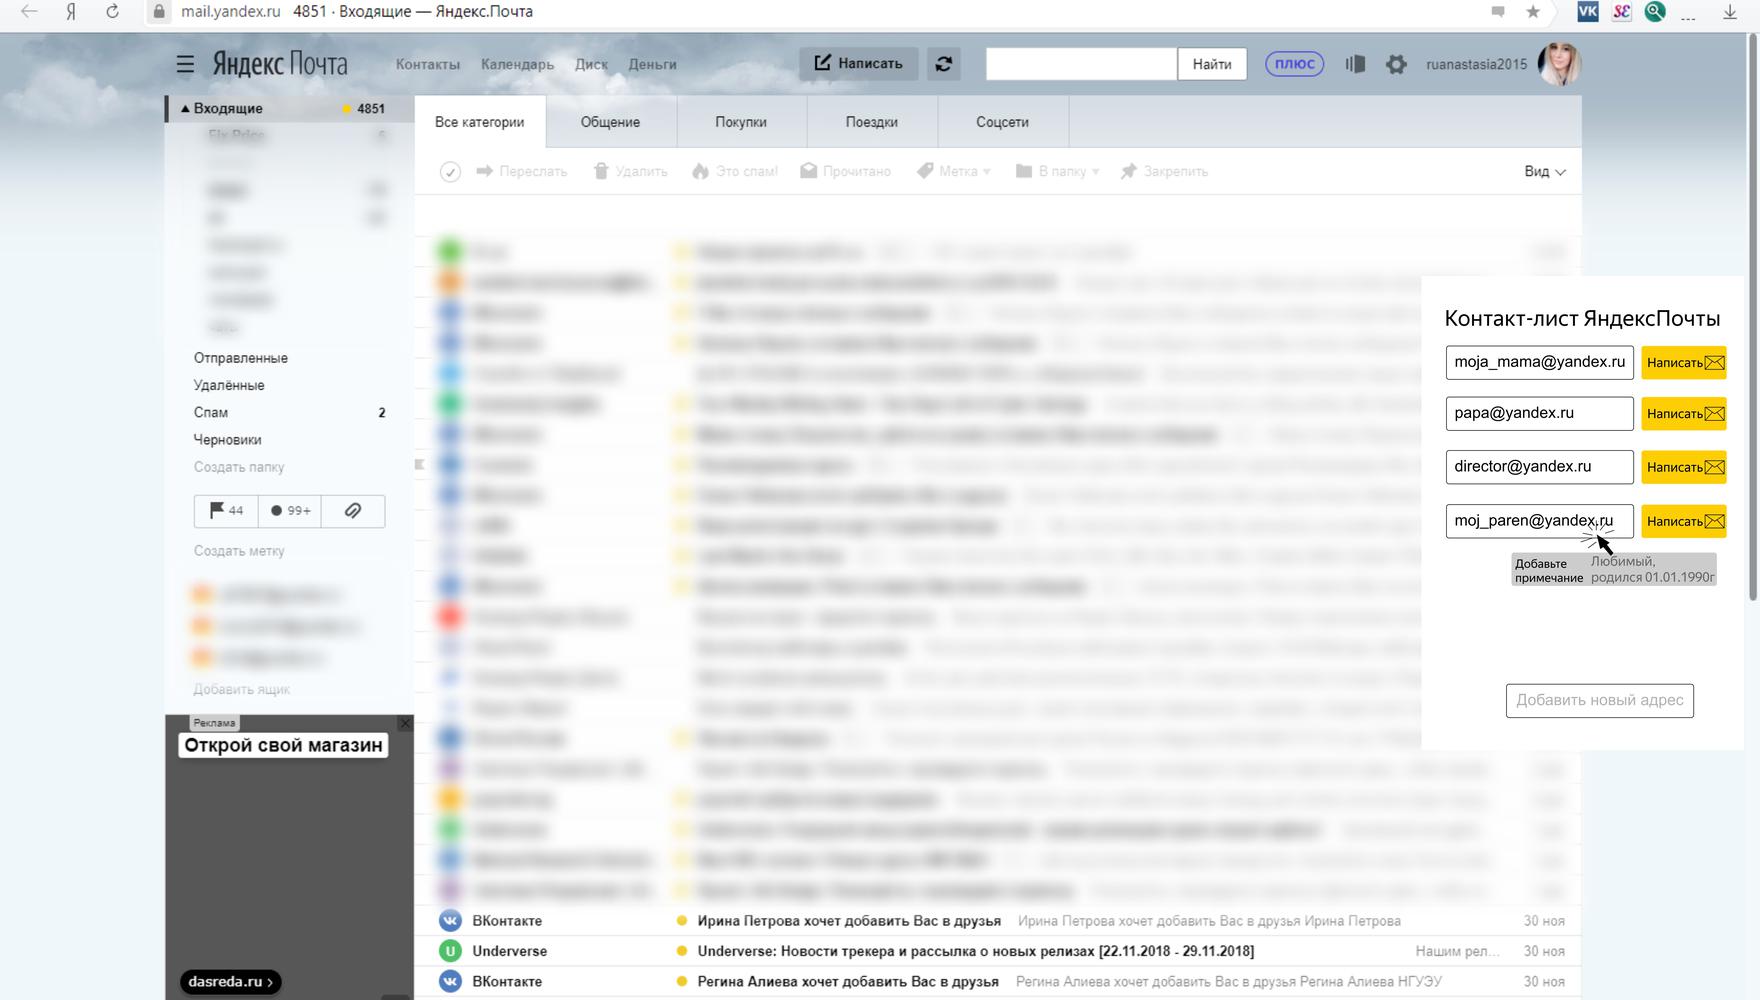Click Создать метку link
Screen dimensions: 1760x1000
point(239,551)
